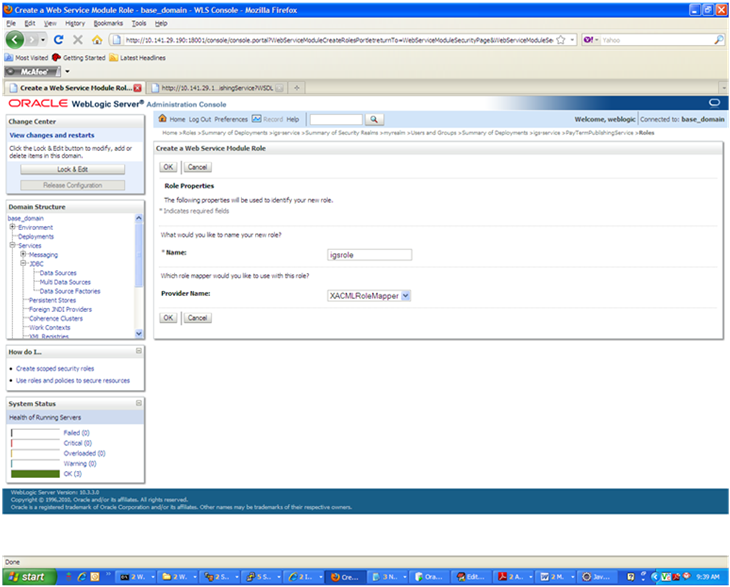Open the back/forward history dropdown arrow
Image resolution: width=730 pixels, height=587 pixels.
click(x=43, y=40)
